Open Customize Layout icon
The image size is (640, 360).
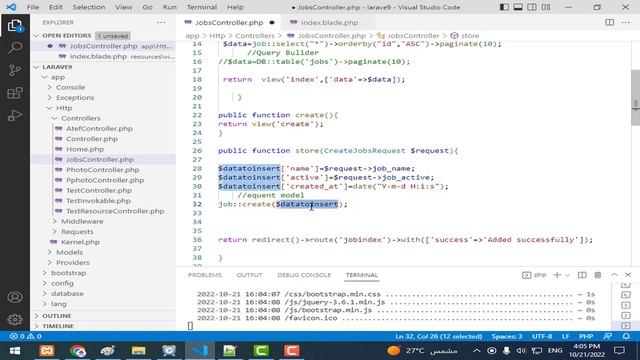coord(546,7)
